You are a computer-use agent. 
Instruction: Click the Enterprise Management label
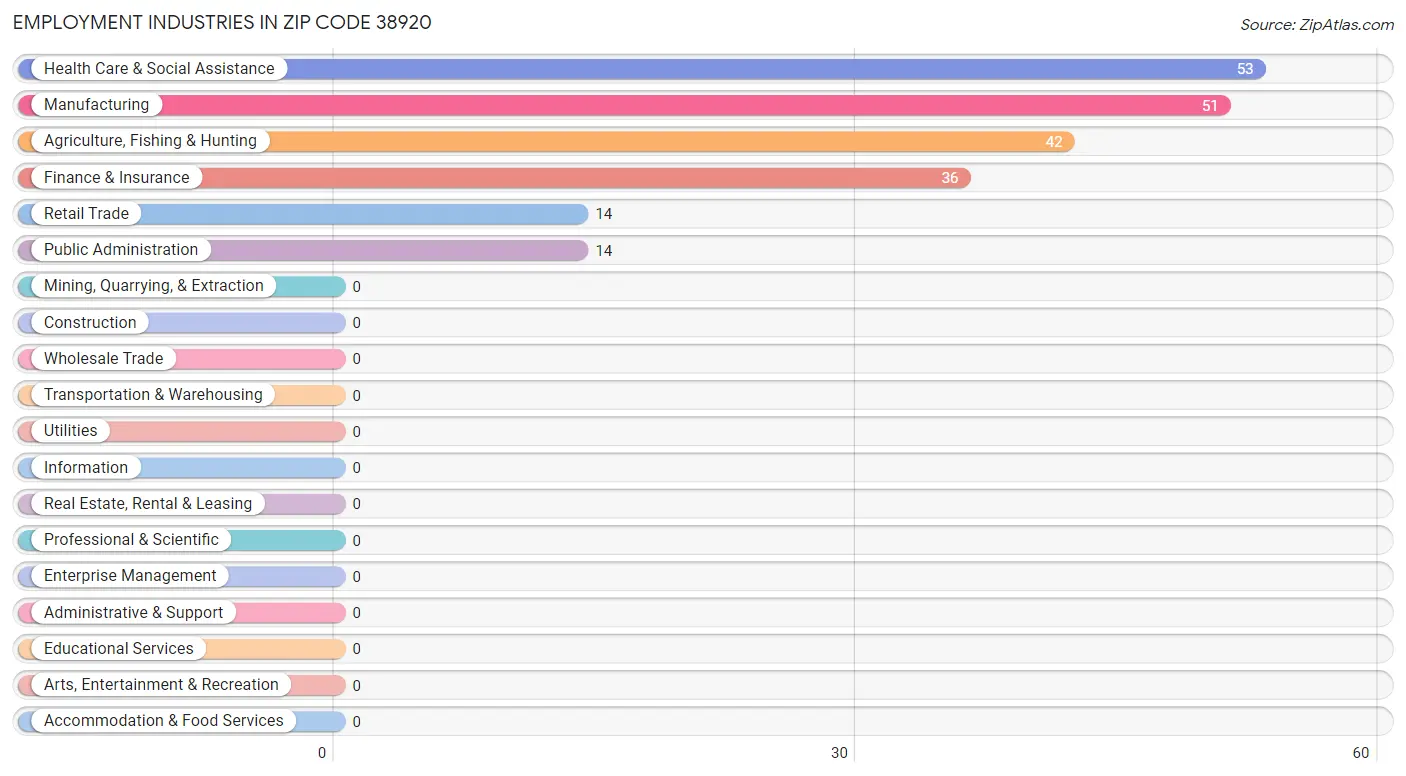(130, 576)
